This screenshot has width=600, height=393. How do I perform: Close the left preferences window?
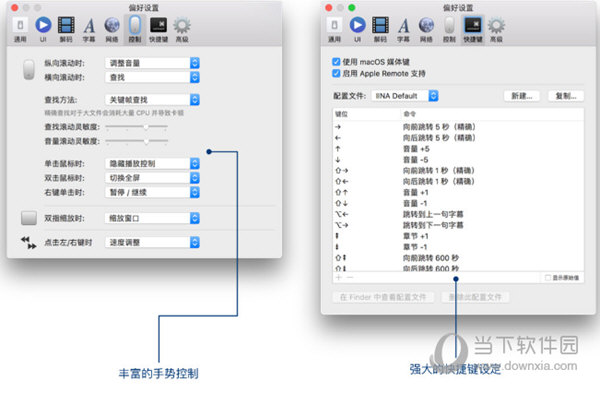pos(15,8)
